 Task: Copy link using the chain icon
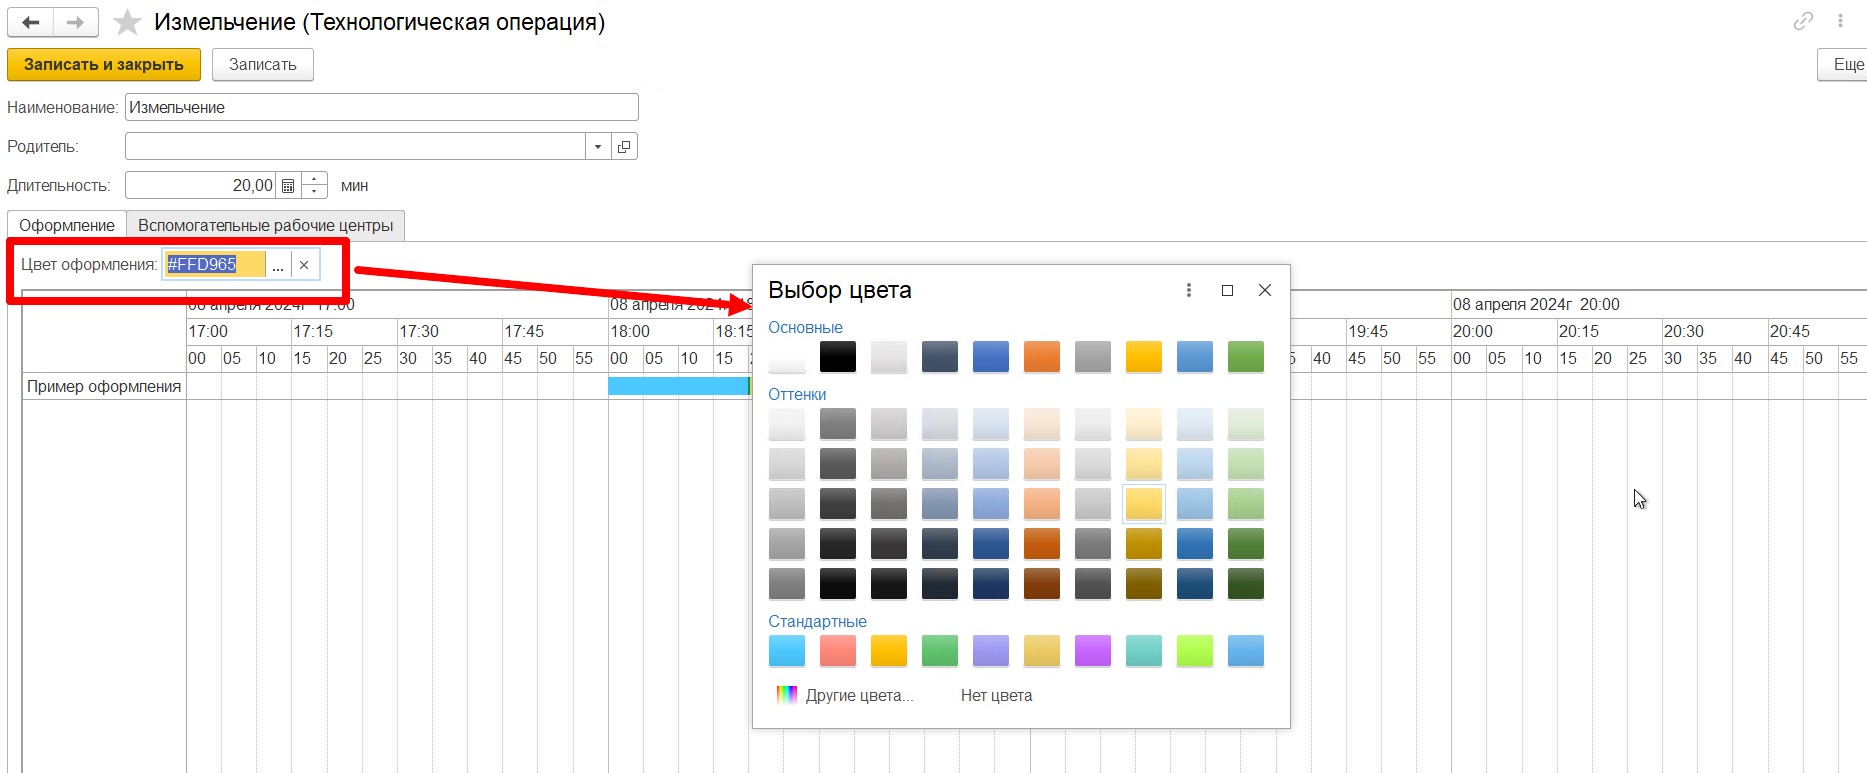click(1803, 21)
